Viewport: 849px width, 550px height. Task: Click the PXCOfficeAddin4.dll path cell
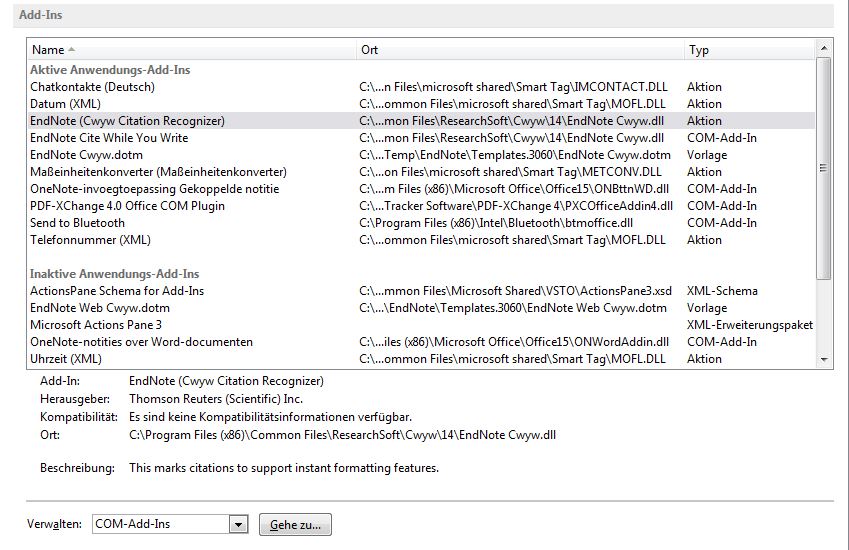(516, 206)
